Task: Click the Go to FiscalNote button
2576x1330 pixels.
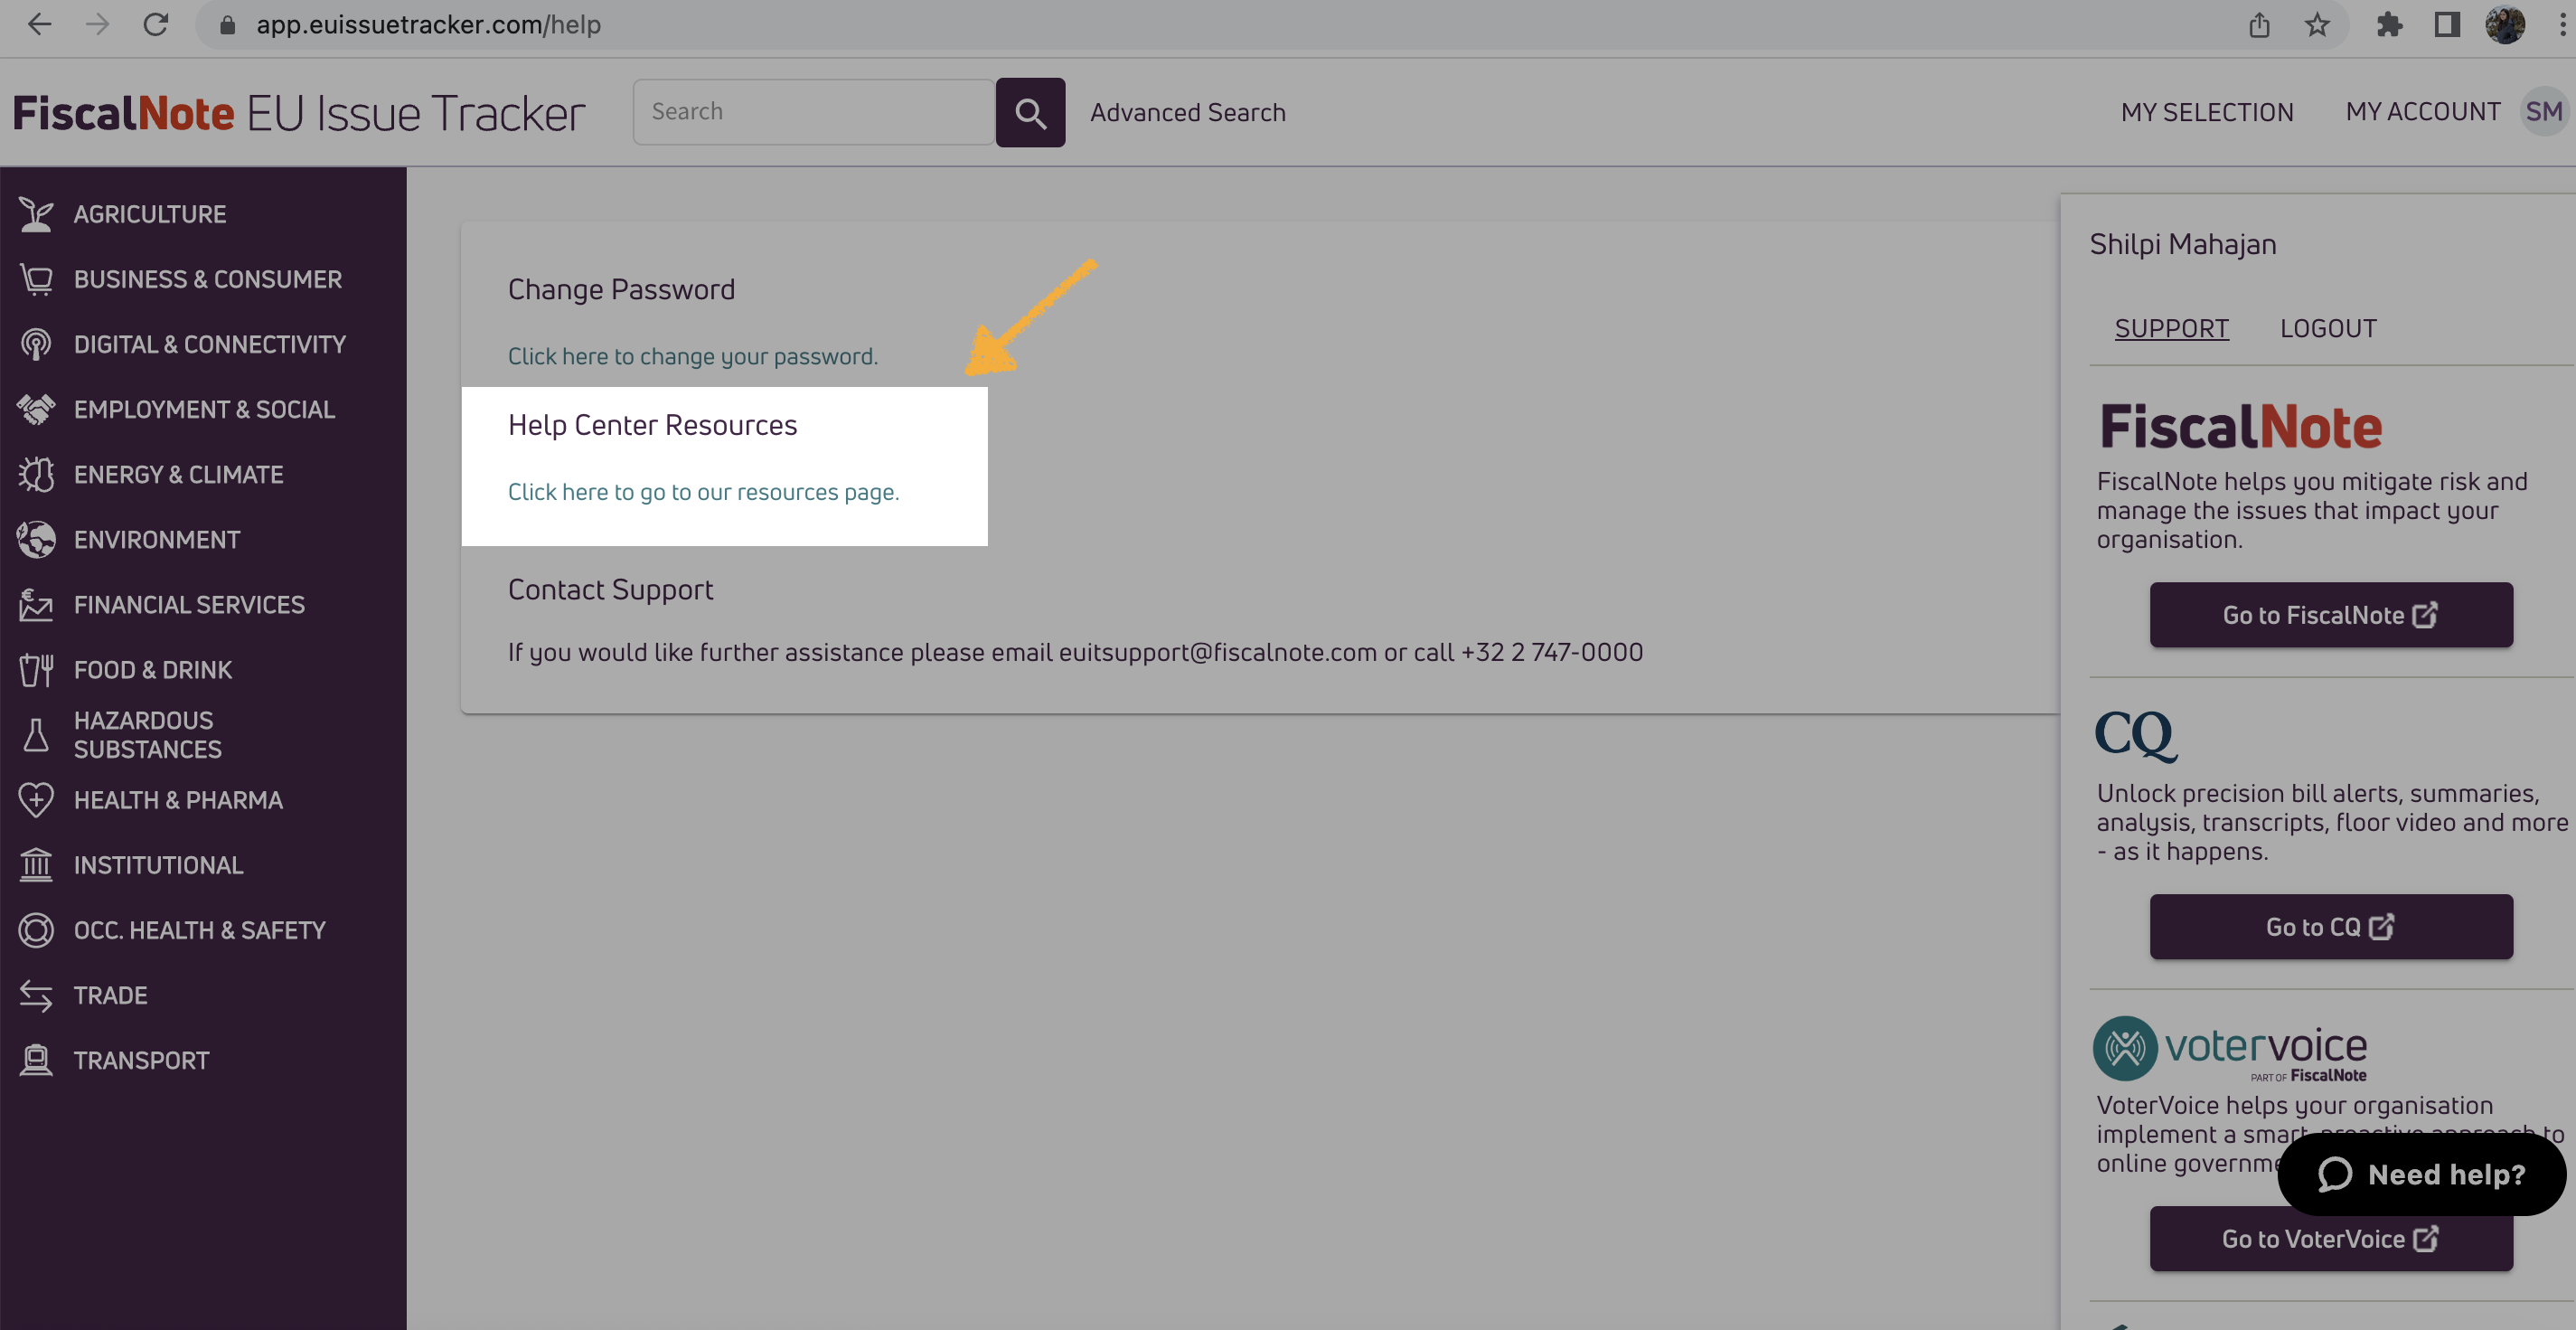Action: tap(2331, 615)
